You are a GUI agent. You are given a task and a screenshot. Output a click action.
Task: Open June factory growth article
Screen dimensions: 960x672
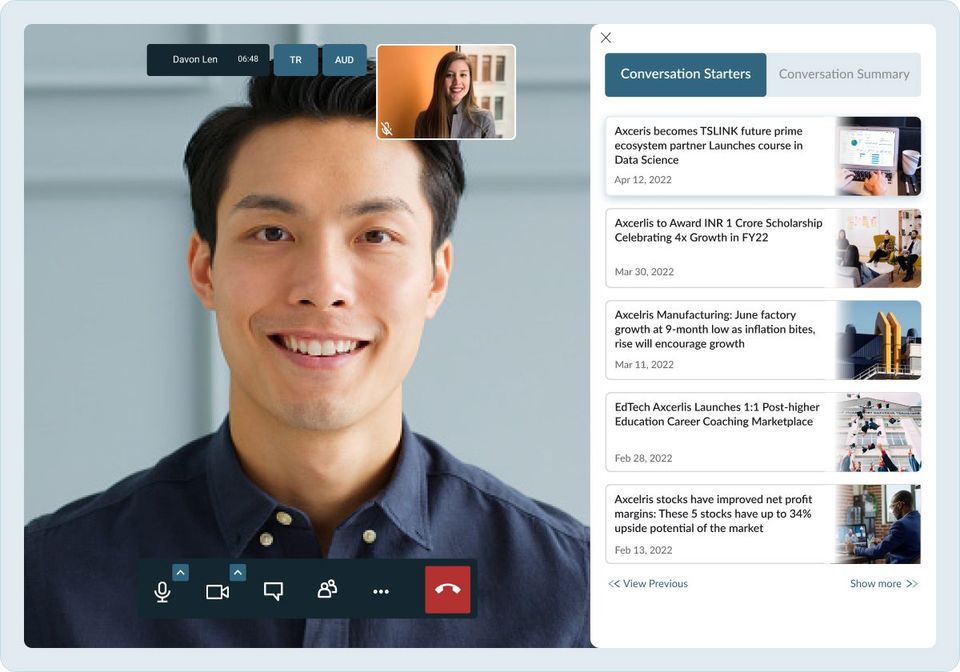pyautogui.click(x=763, y=340)
